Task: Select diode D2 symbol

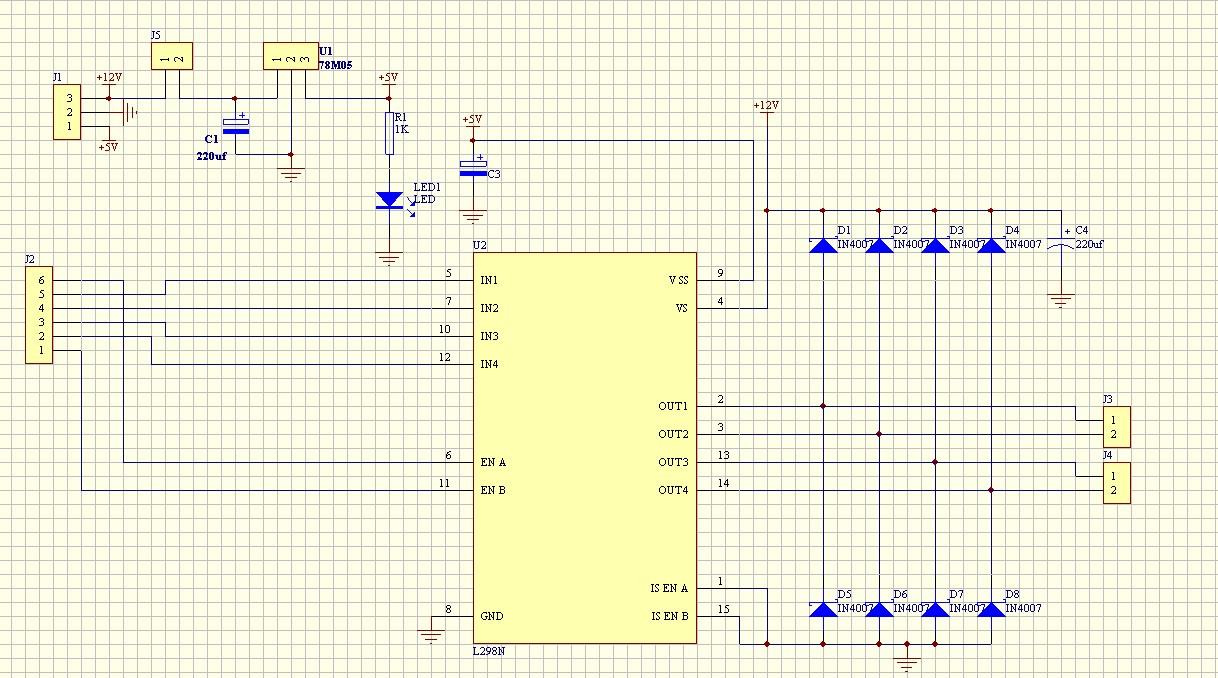Action: coord(878,245)
